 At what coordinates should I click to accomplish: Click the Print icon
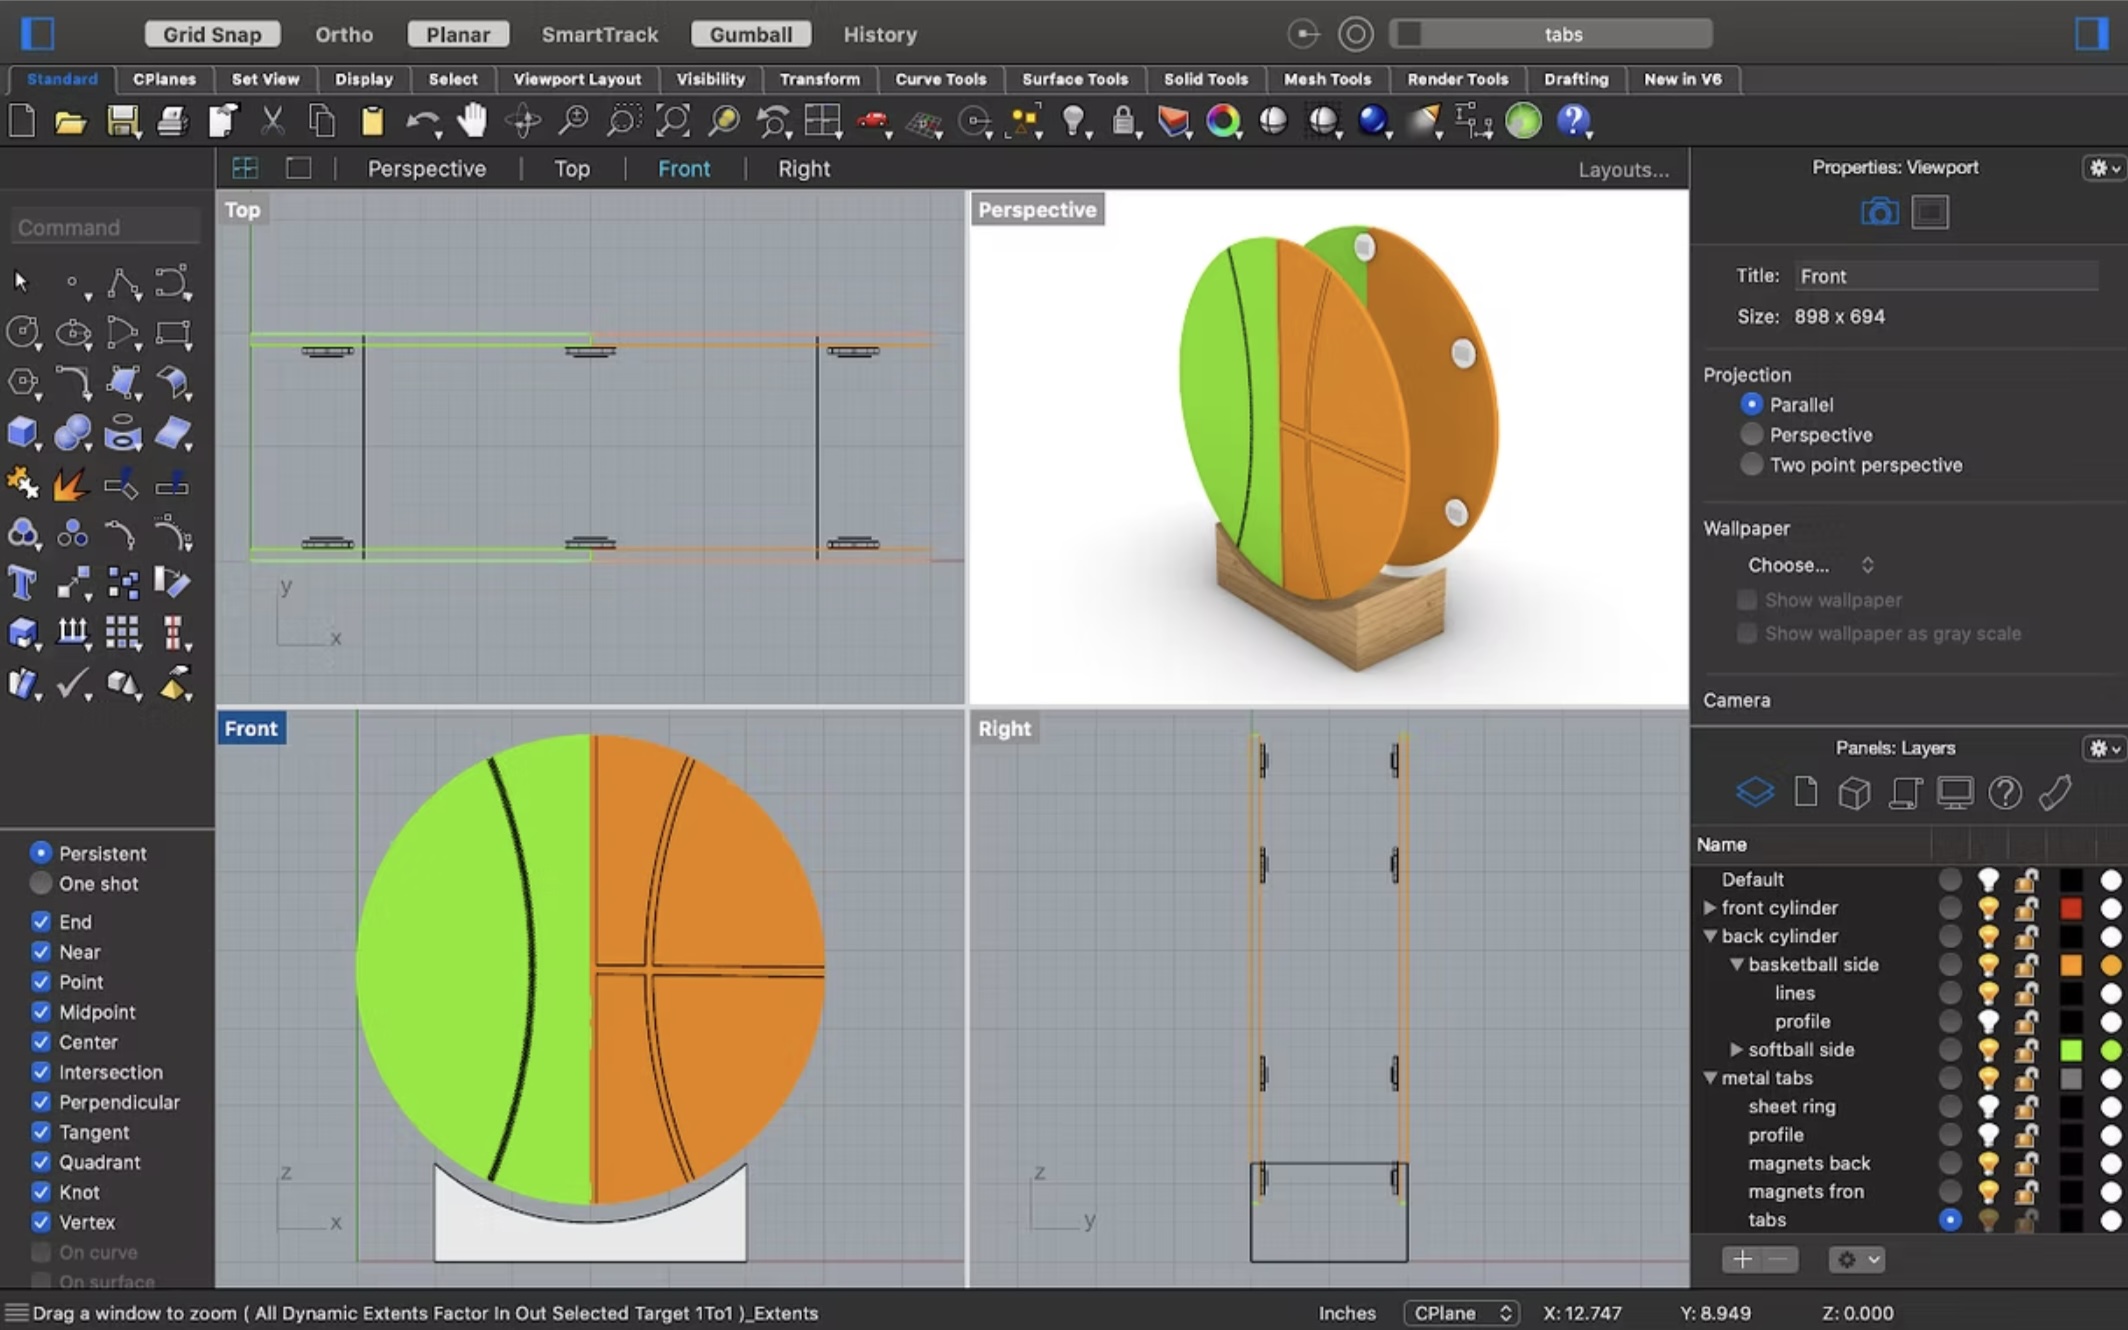coord(172,122)
